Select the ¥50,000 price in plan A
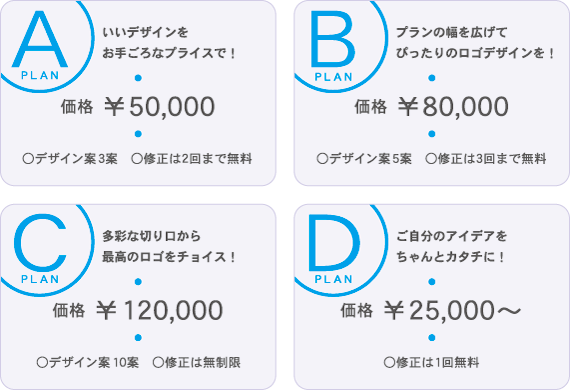The width and height of the screenshot is (570, 390). (160, 107)
